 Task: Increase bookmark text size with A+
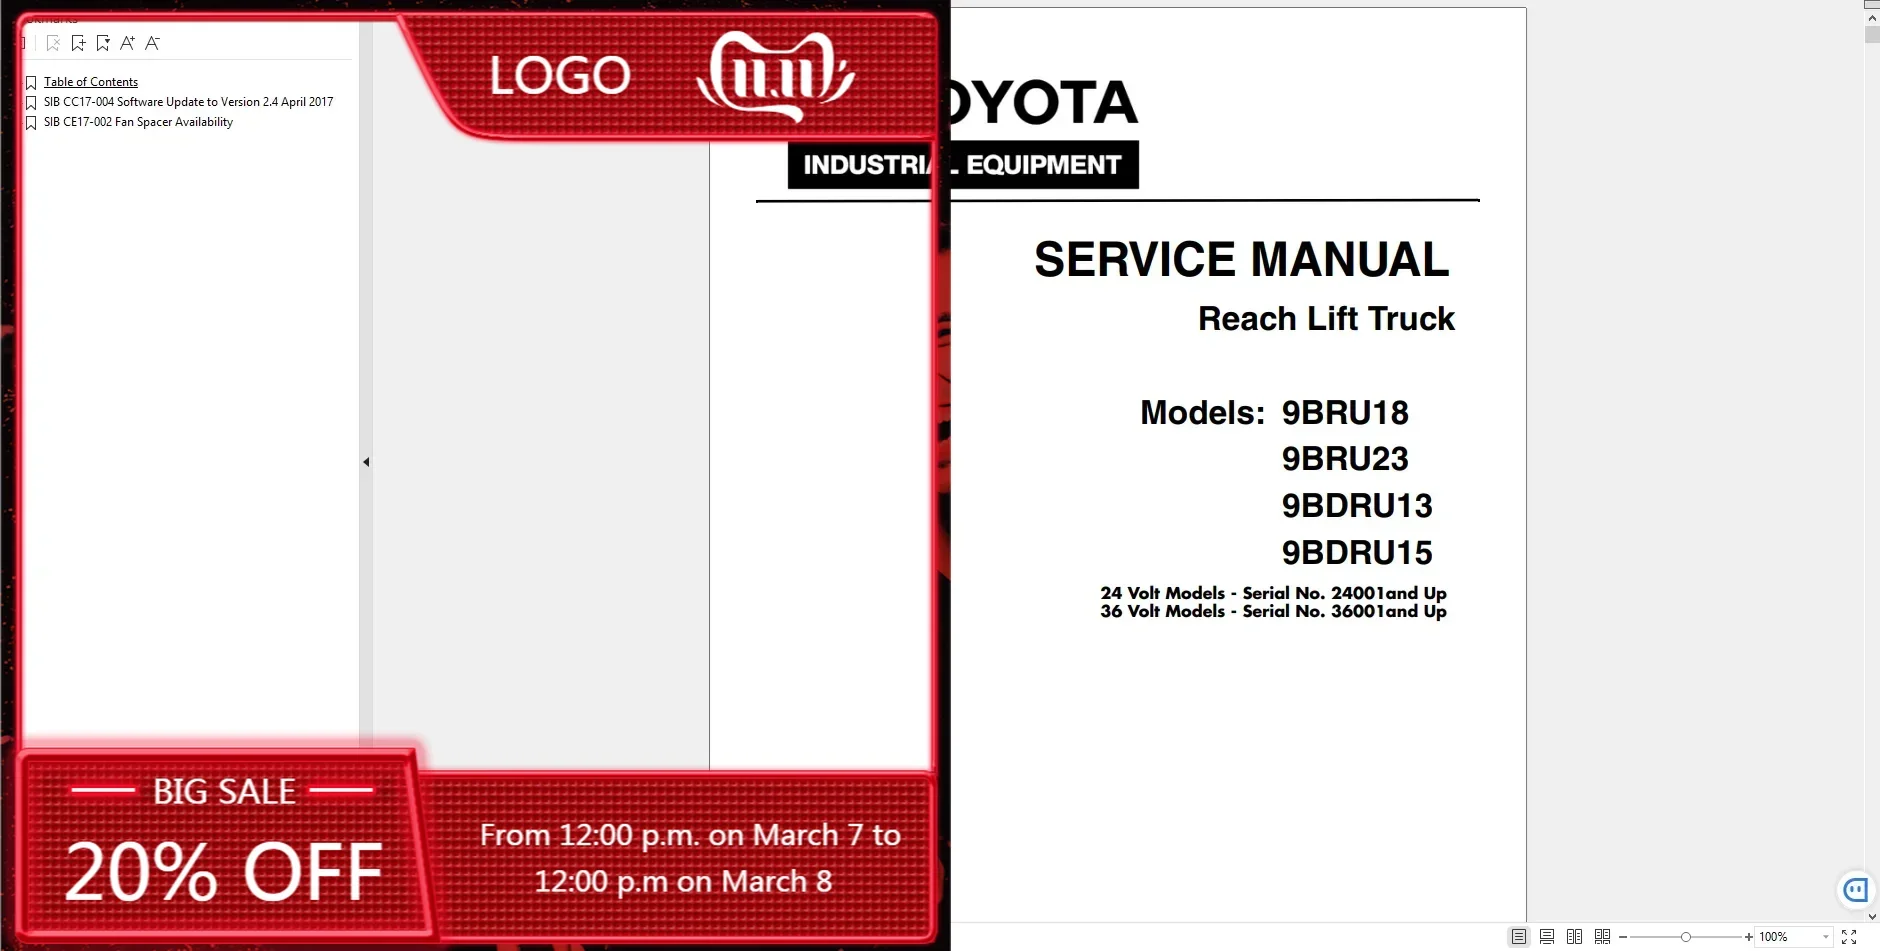127,43
